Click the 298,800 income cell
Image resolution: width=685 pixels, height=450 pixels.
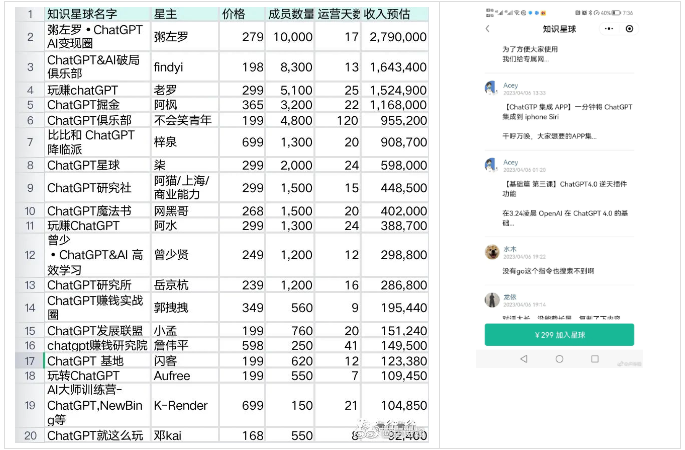tap(395, 255)
